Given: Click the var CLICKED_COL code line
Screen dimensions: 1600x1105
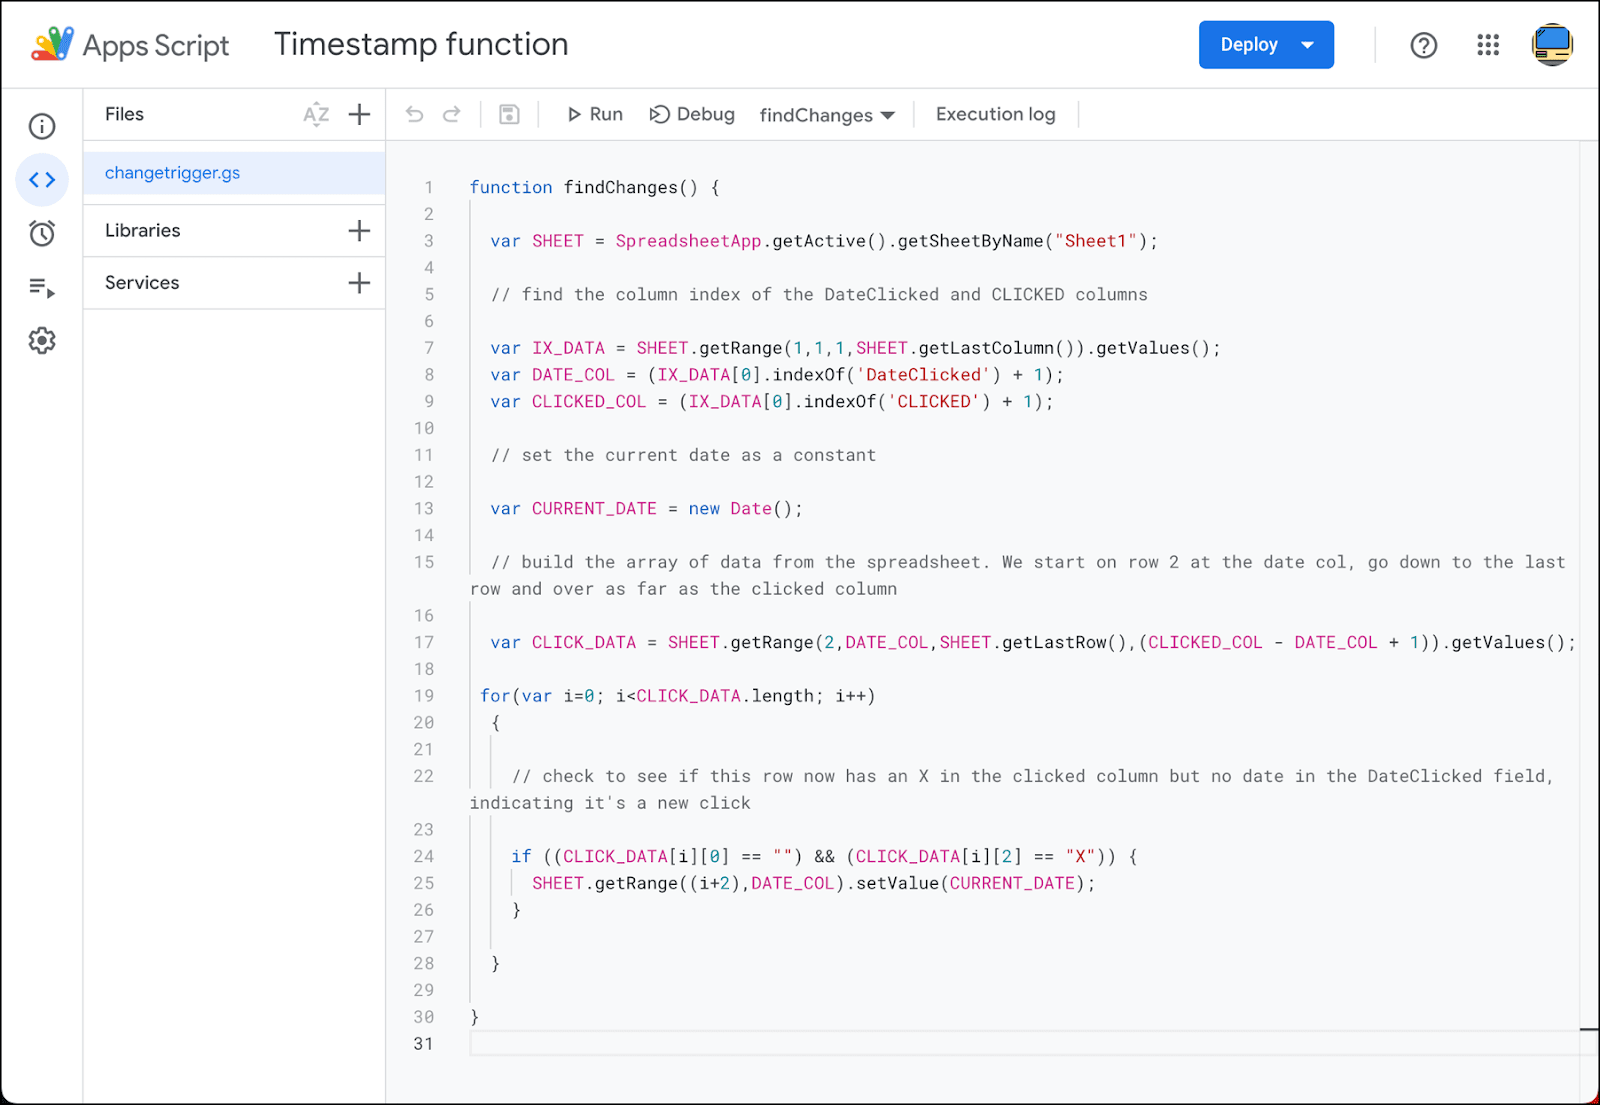Looking at the screenshot, I should tap(772, 402).
